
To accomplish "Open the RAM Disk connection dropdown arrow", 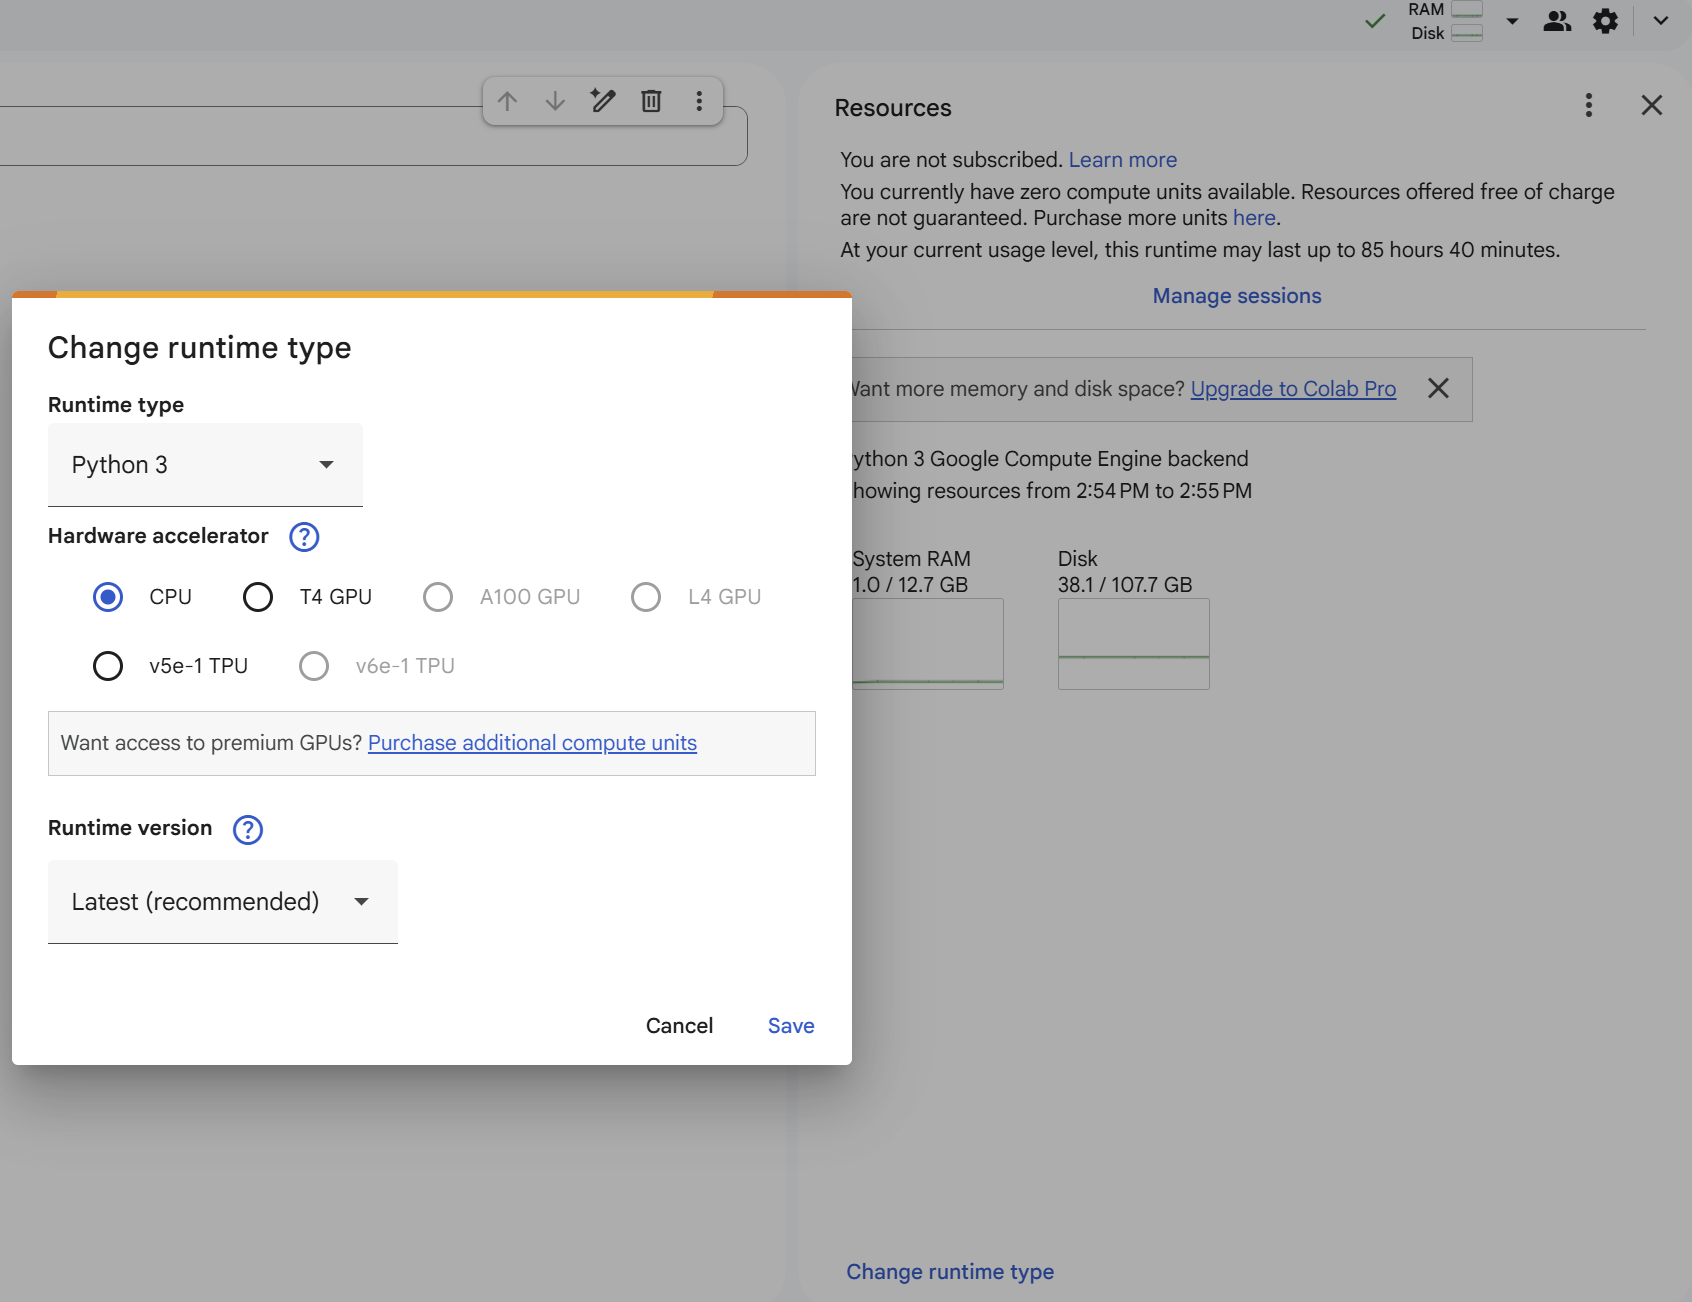I will click(x=1512, y=21).
